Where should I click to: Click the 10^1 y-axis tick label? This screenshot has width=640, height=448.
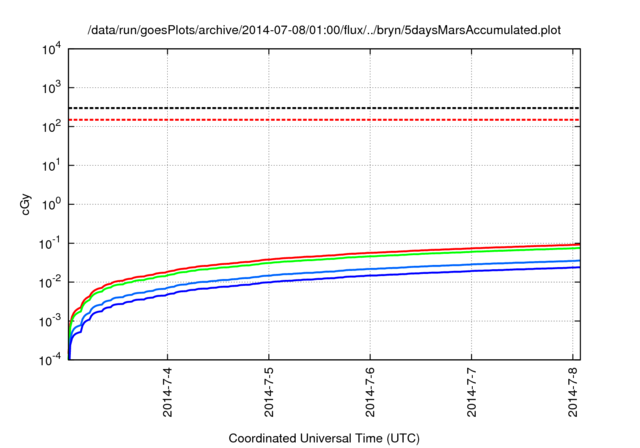click(51, 166)
